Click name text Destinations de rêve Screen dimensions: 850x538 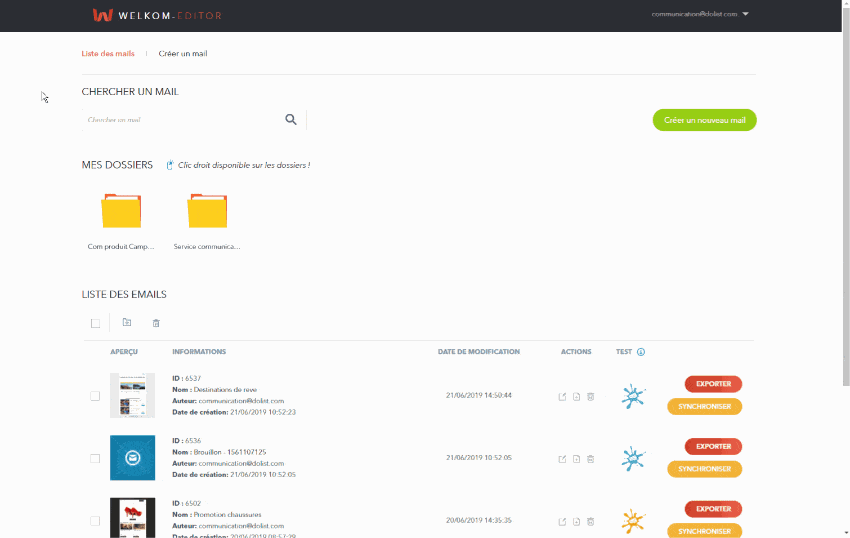click(x=225, y=389)
